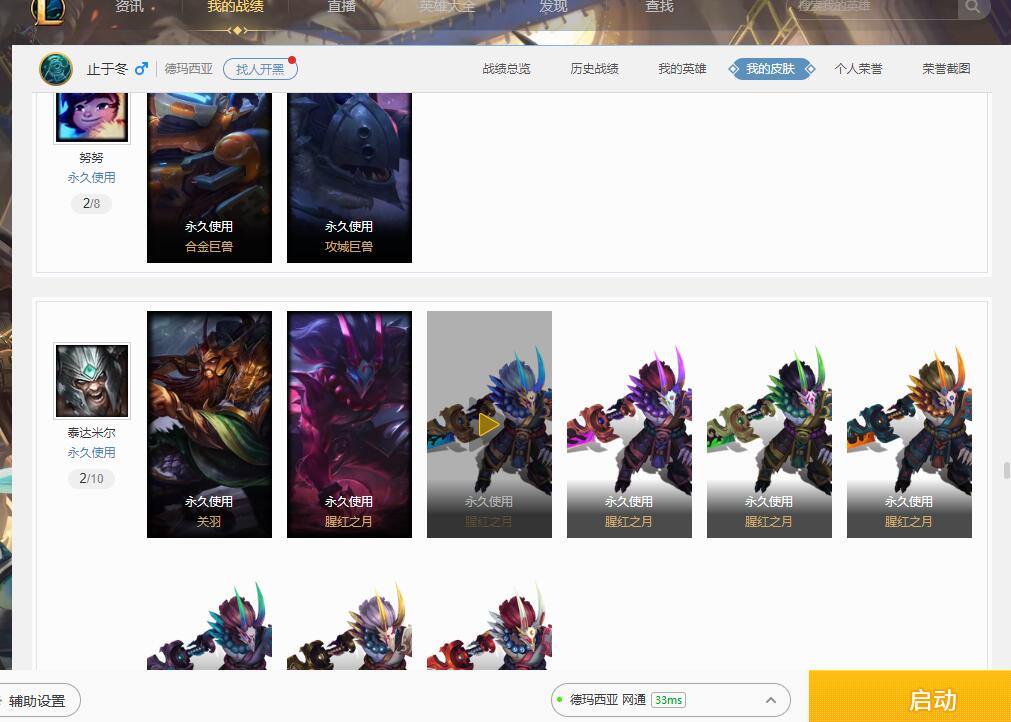Screen dimensions: 1011x722
Task: Click the 德玛西亚 server label beside the name
Action: [188, 69]
